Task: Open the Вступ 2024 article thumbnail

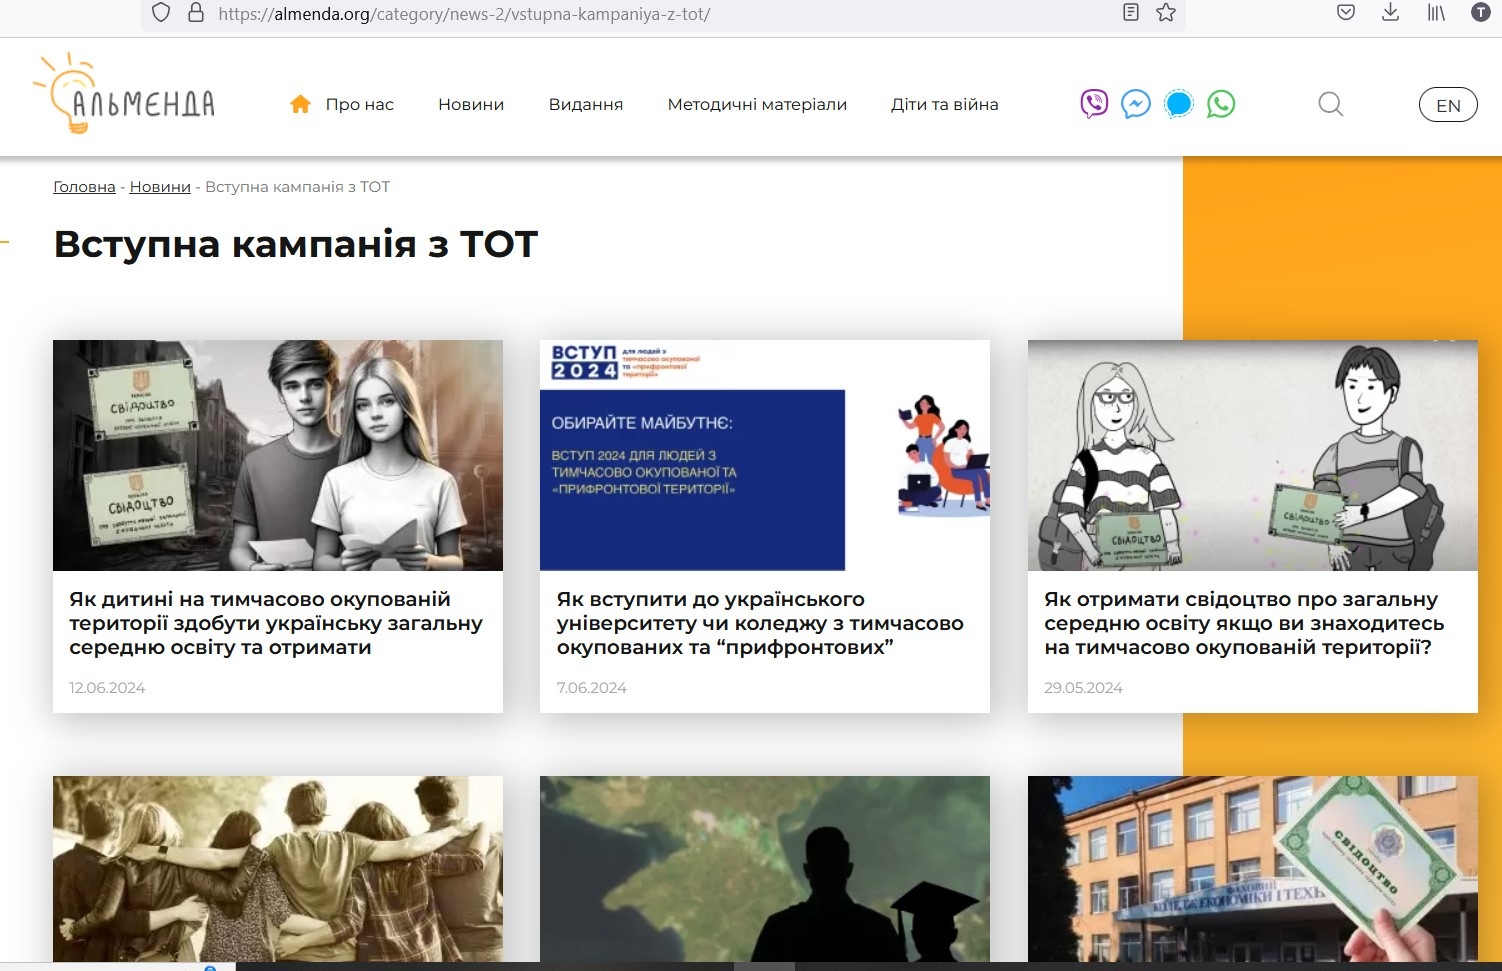Action: (x=764, y=455)
